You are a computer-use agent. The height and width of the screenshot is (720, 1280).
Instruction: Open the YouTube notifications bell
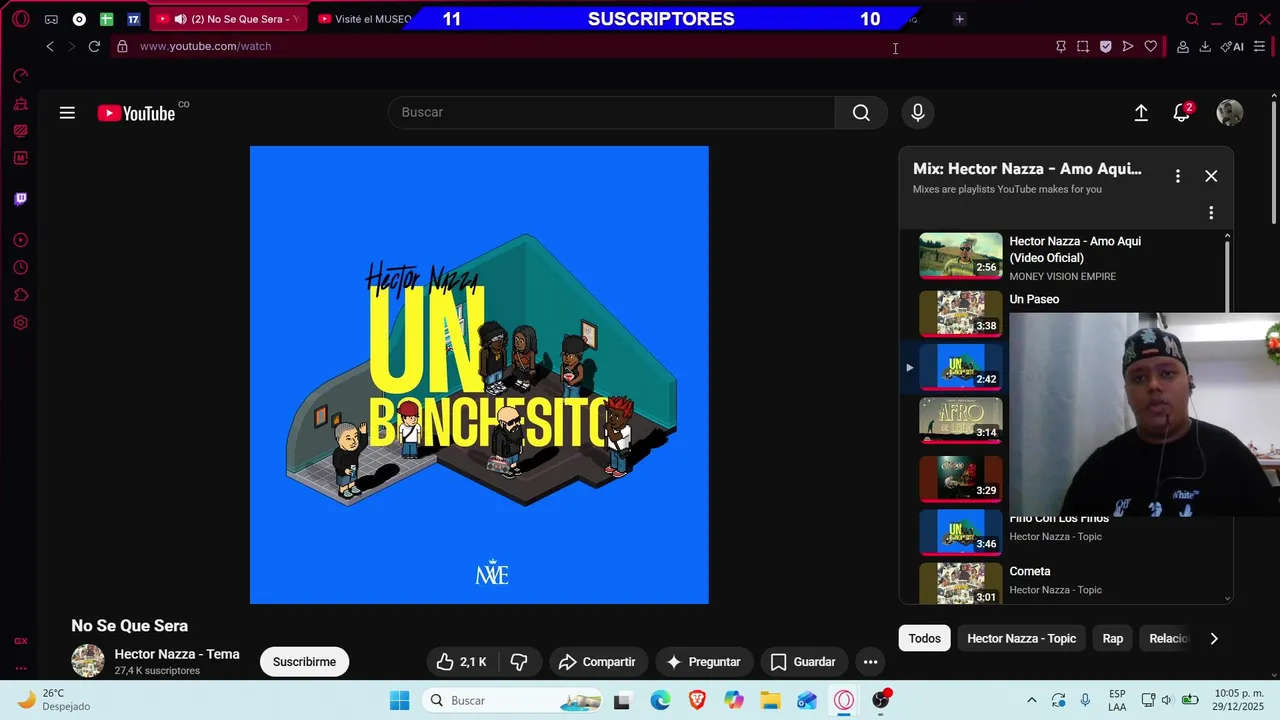coord(1182,113)
